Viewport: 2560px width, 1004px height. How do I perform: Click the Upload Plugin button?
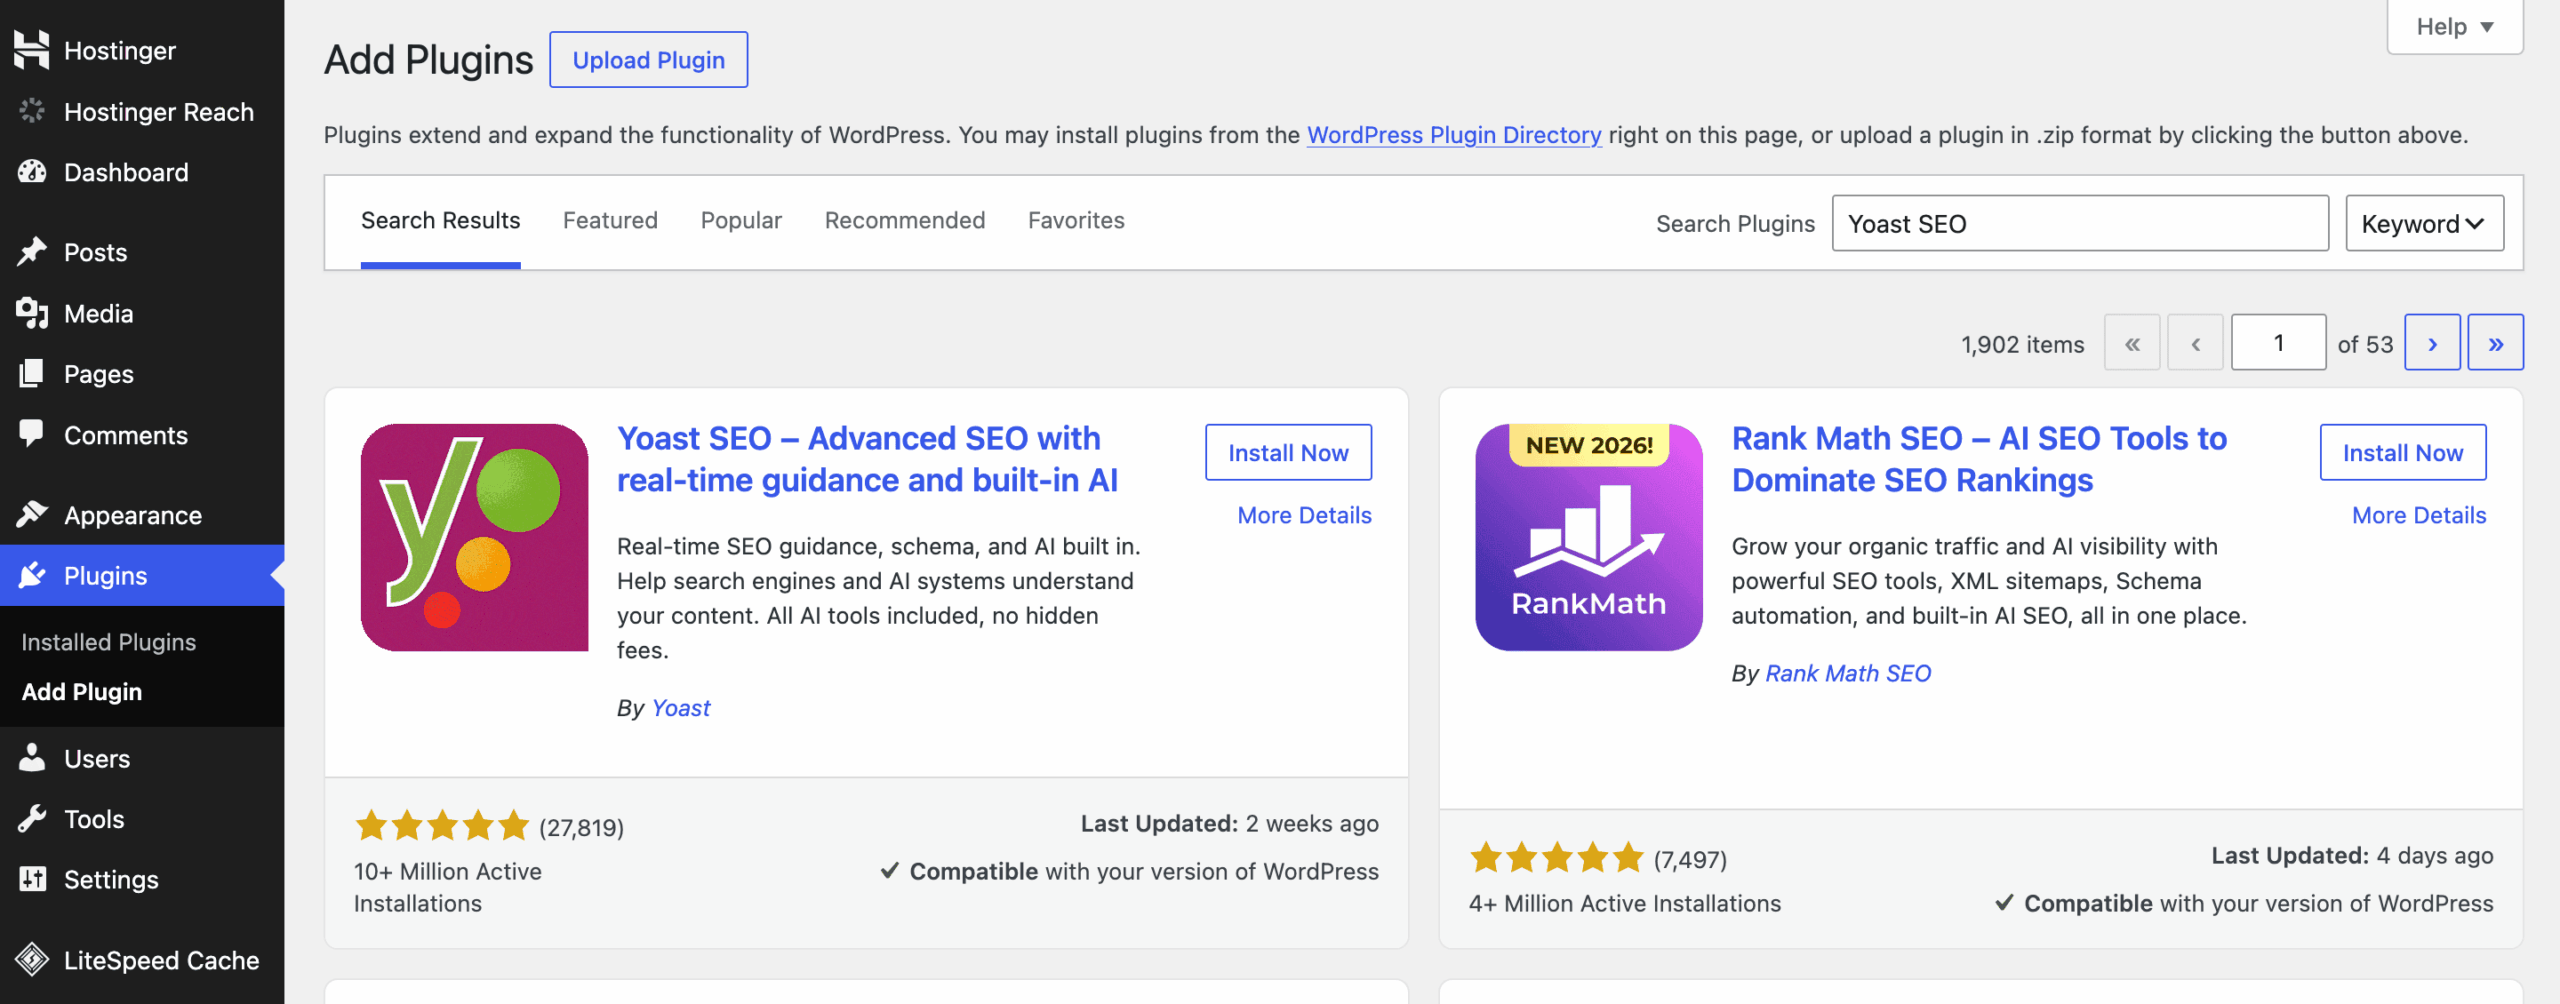648,60
